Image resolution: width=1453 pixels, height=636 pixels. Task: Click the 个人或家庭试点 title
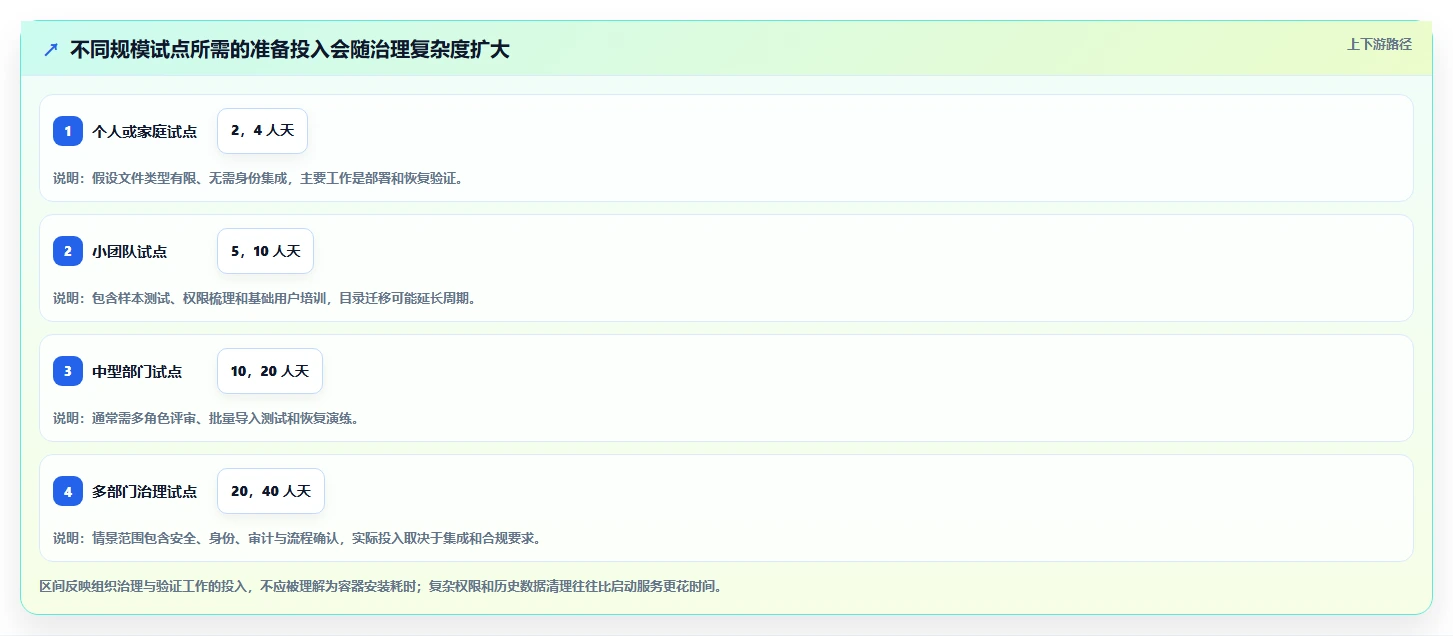pyautogui.click(x=144, y=131)
